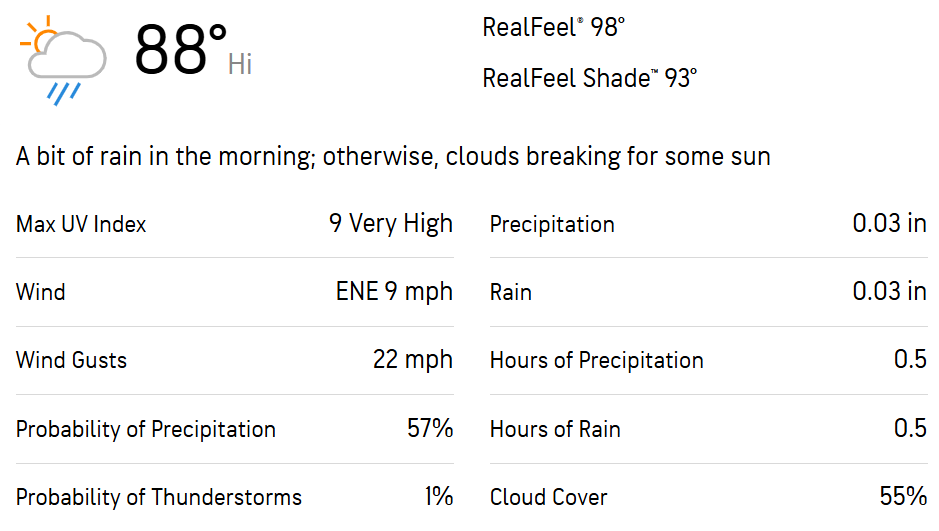Select the Rain row label
This screenshot has width=939, height=531.
point(510,292)
